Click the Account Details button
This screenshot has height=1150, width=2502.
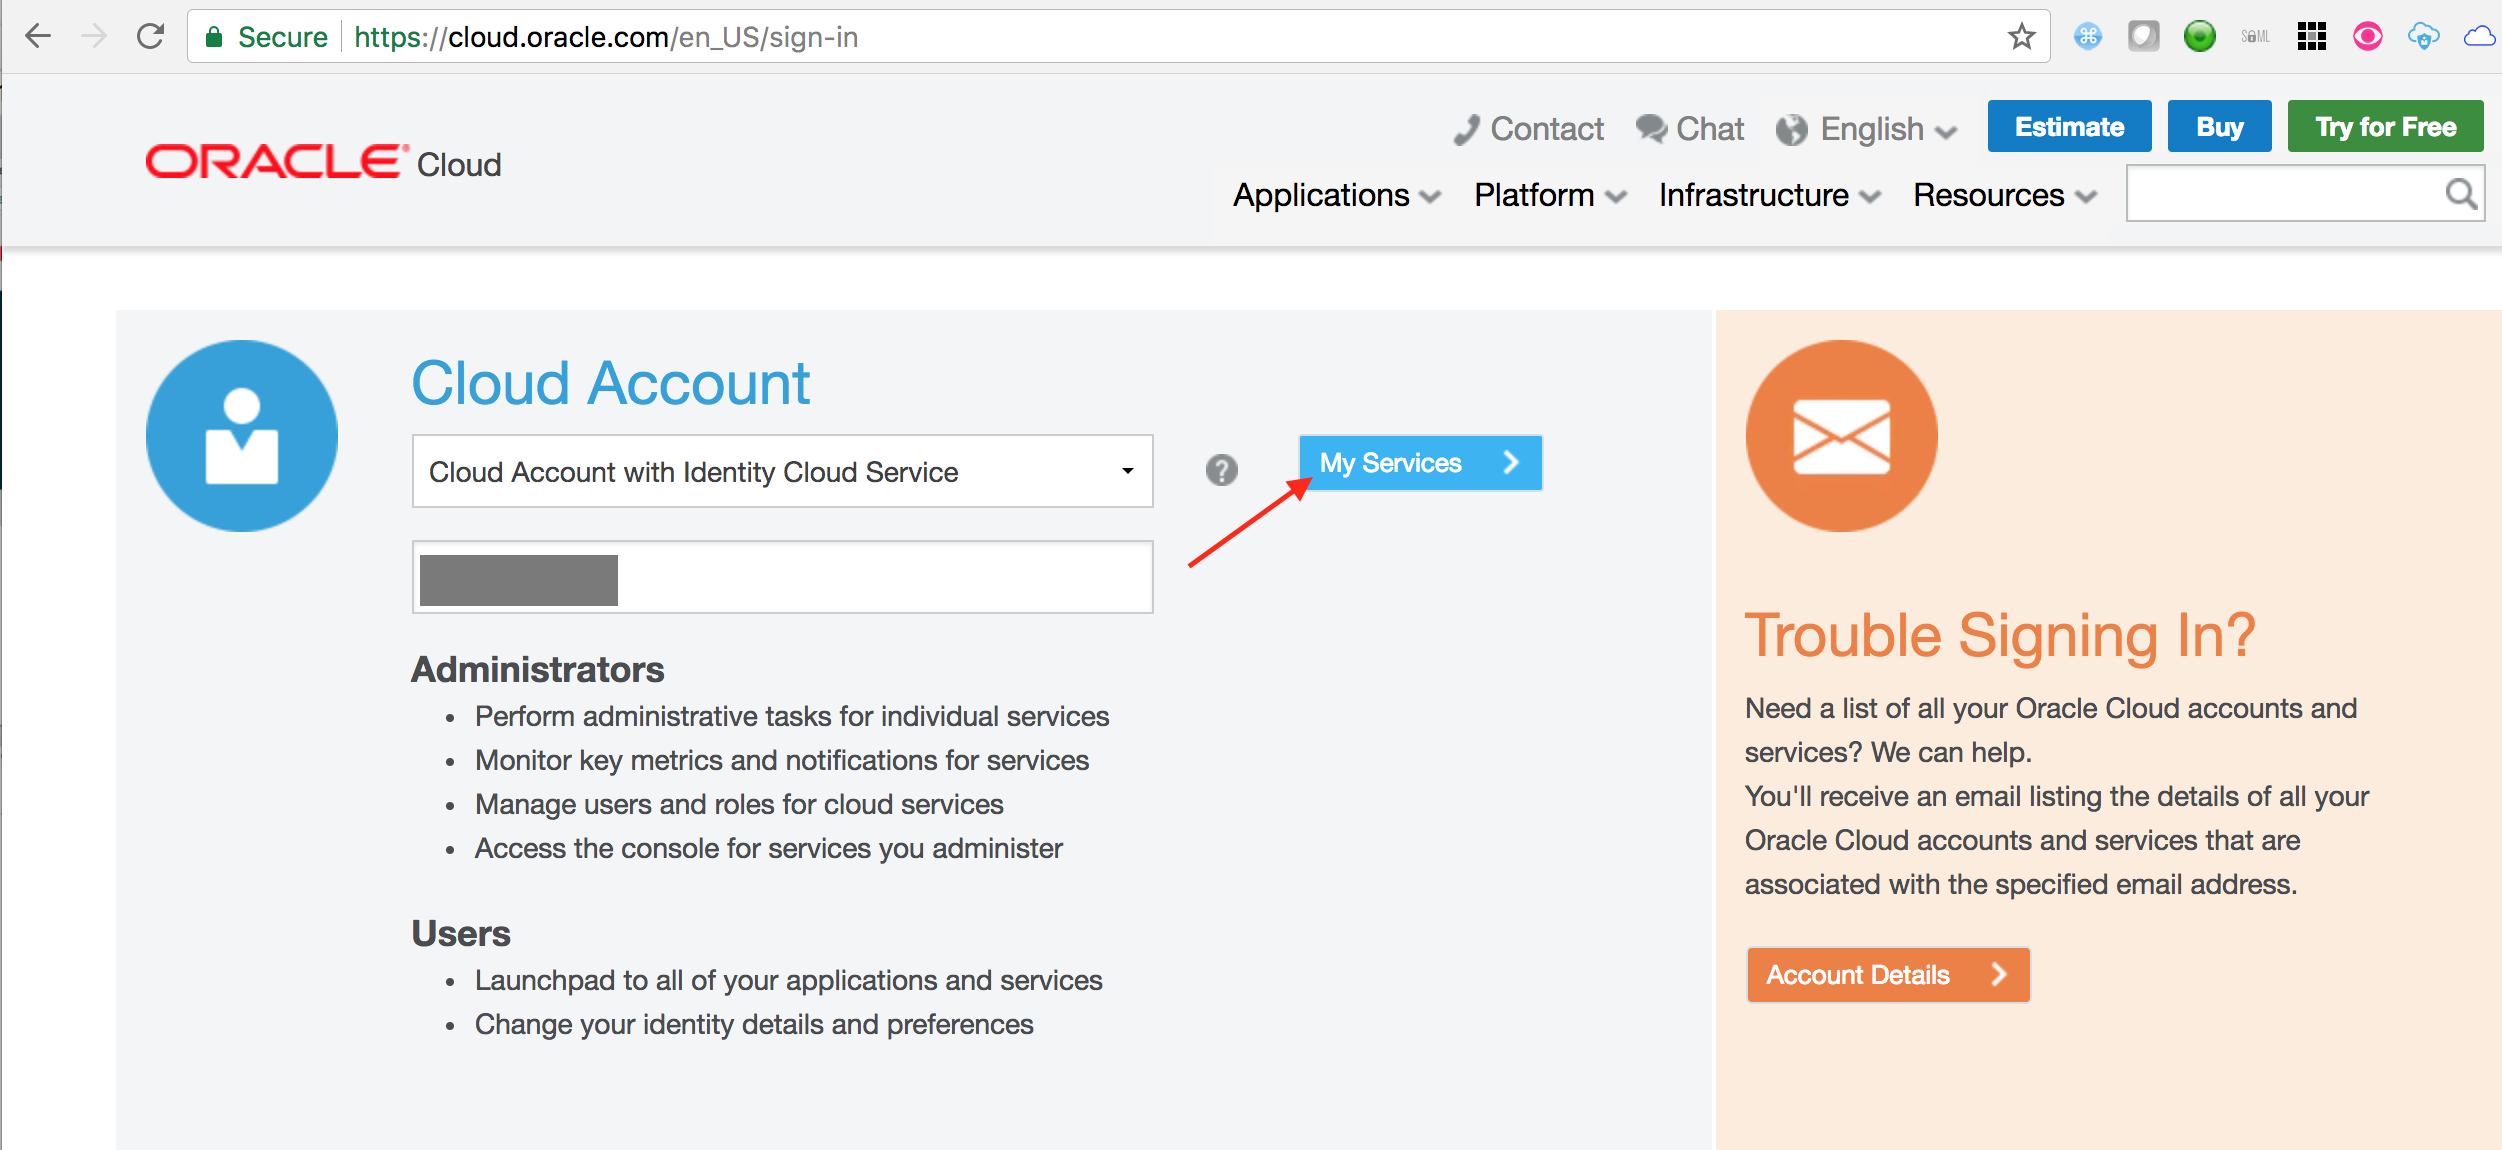click(1888, 975)
